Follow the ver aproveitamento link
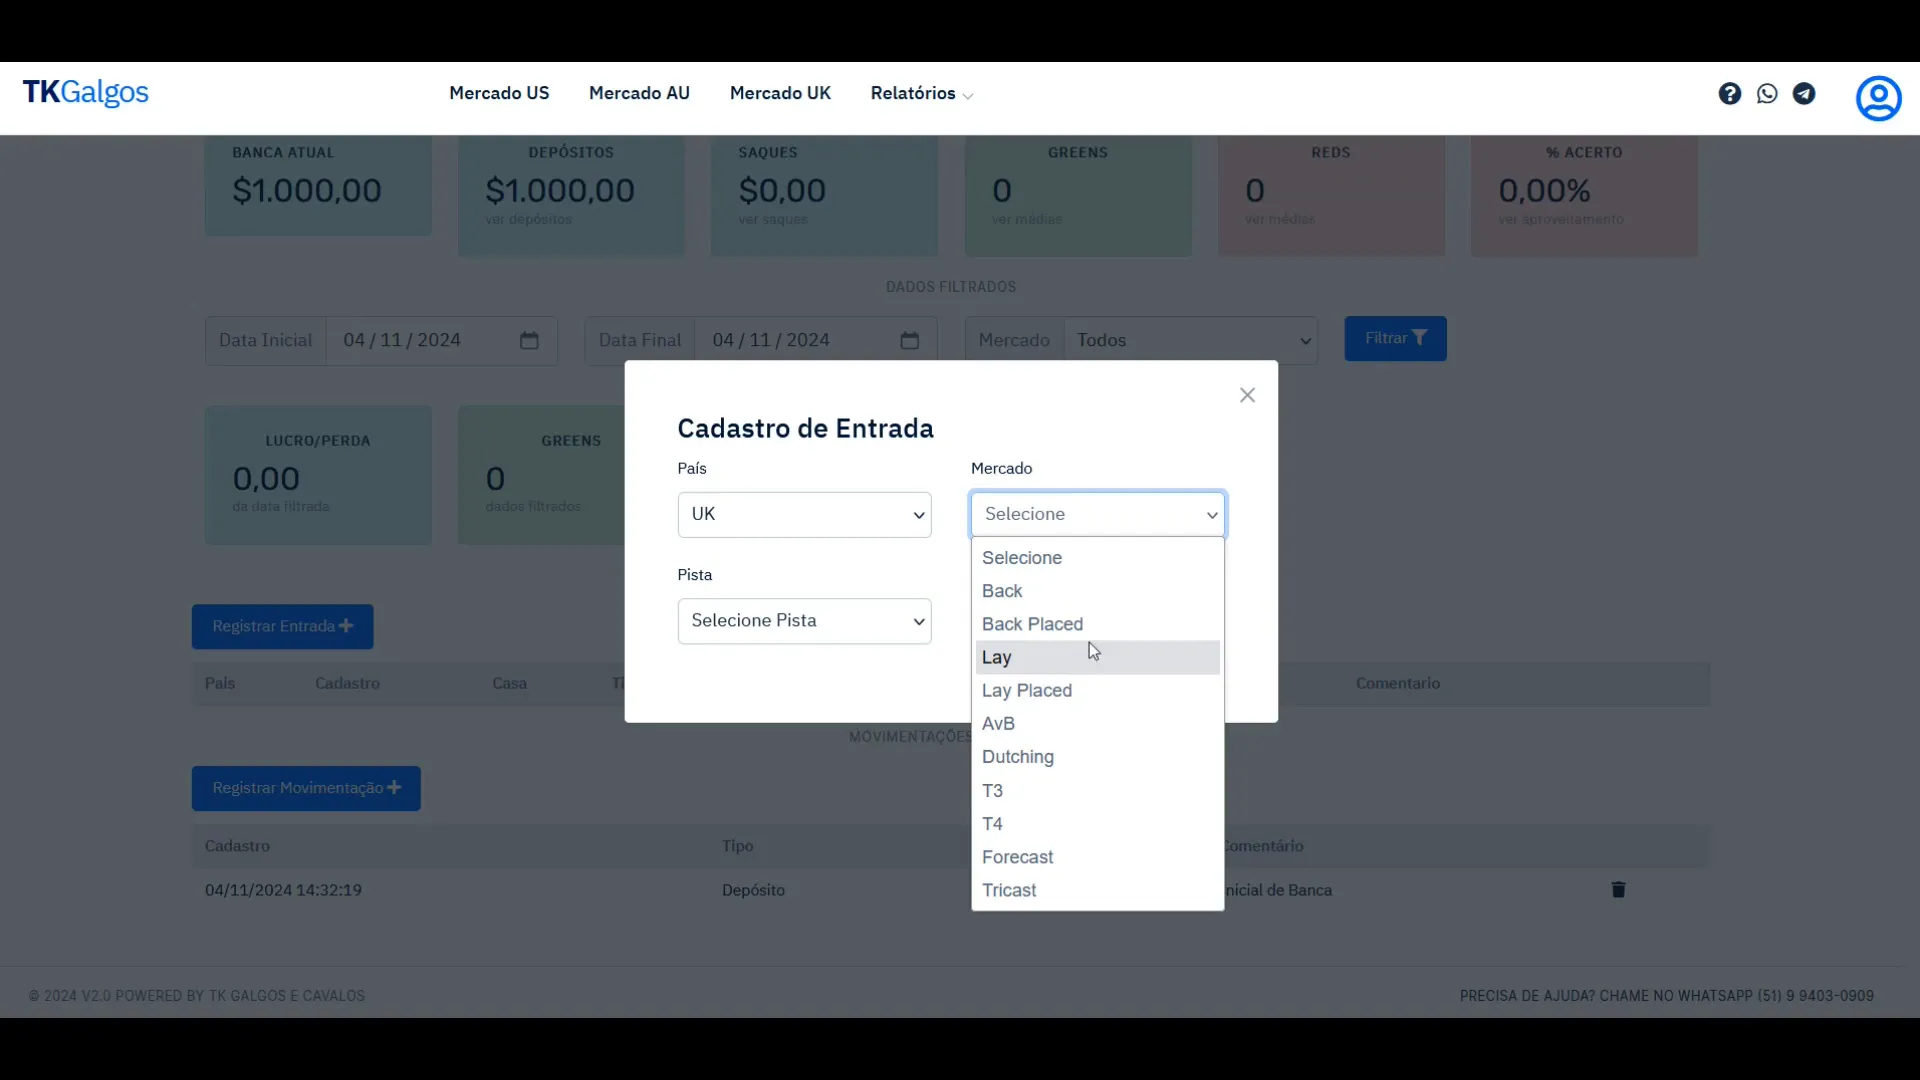 click(1560, 219)
